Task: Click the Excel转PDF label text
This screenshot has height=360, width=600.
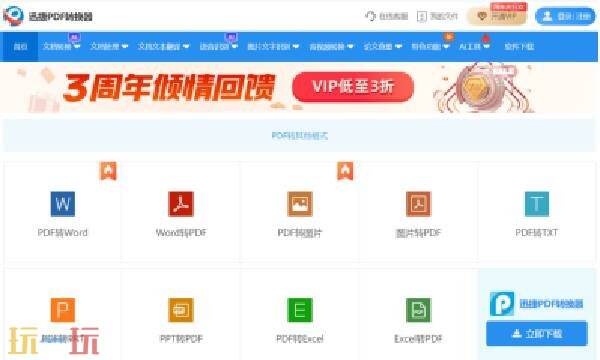Action: (418, 339)
